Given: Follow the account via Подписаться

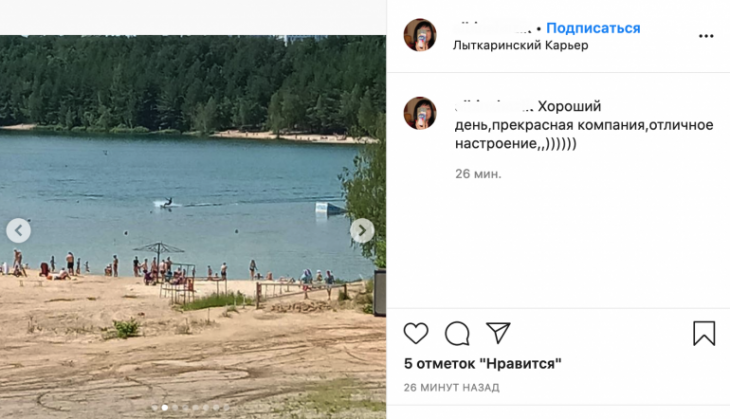Looking at the screenshot, I should pos(593,28).
